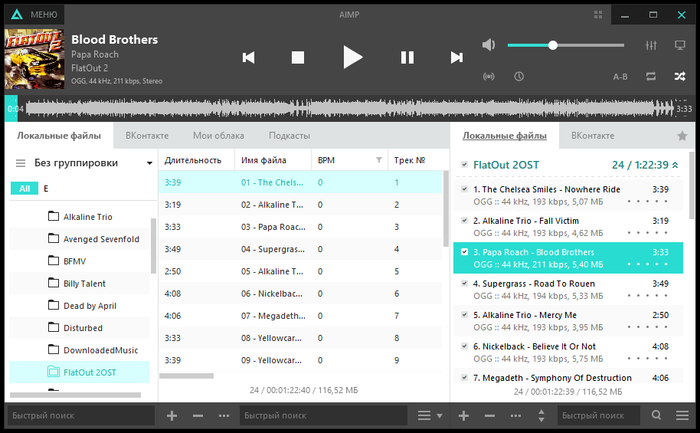This screenshot has width=700, height=433.
Task: Select row 01 - The Chels...
Action: point(300,182)
